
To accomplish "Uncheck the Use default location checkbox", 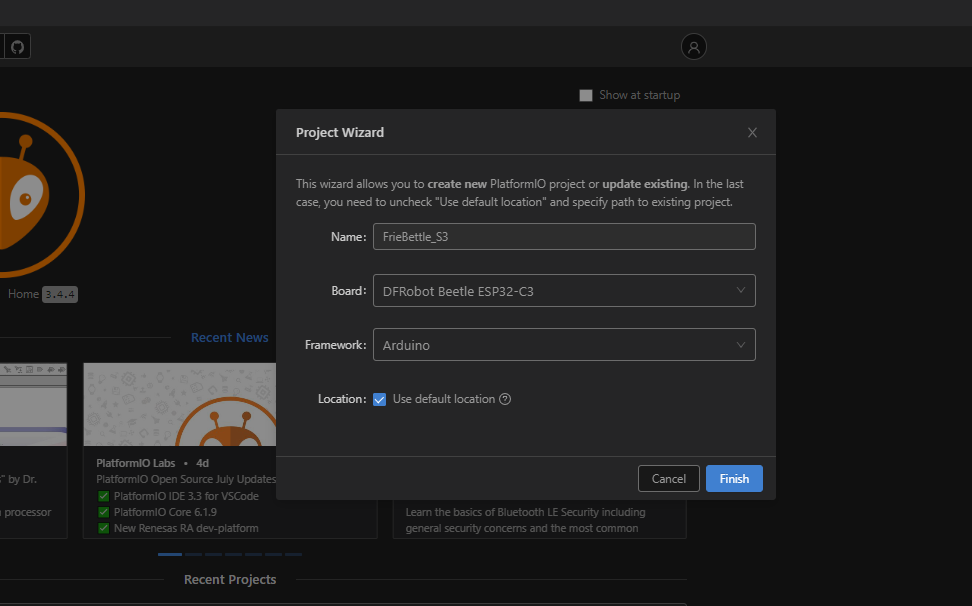I will (379, 400).
